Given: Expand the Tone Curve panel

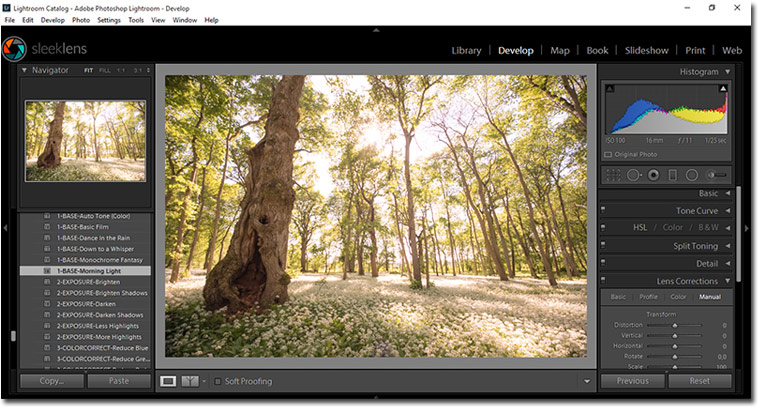Looking at the screenshot, I should (x=728, y=211).
